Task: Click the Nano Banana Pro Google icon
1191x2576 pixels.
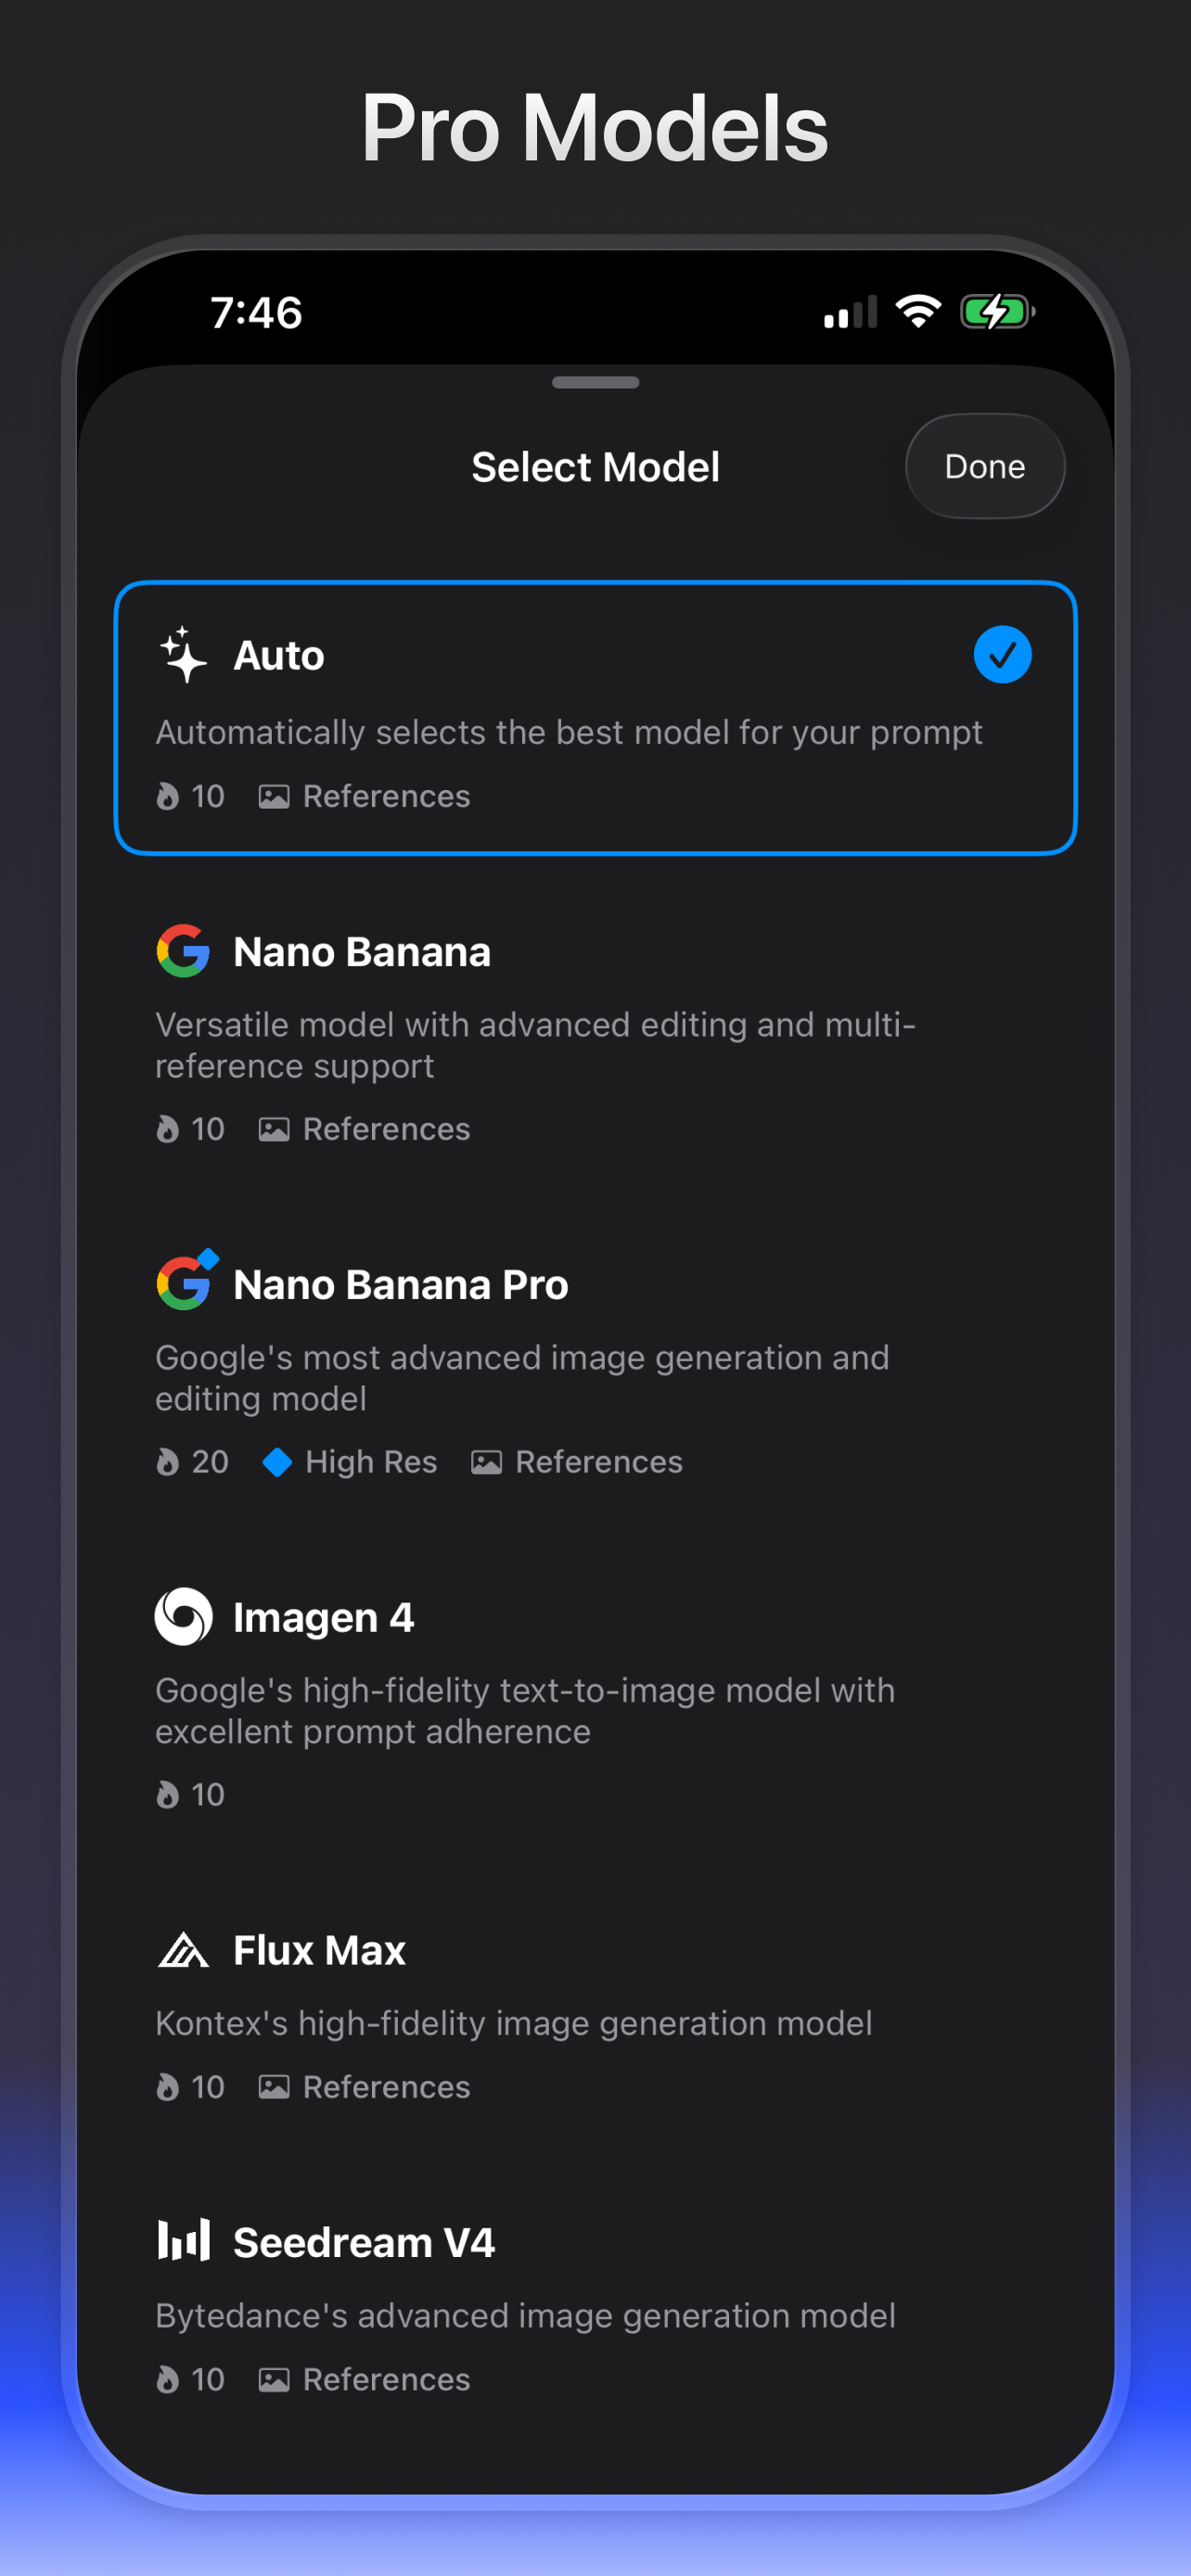Action: click(x=185, y=1283)
